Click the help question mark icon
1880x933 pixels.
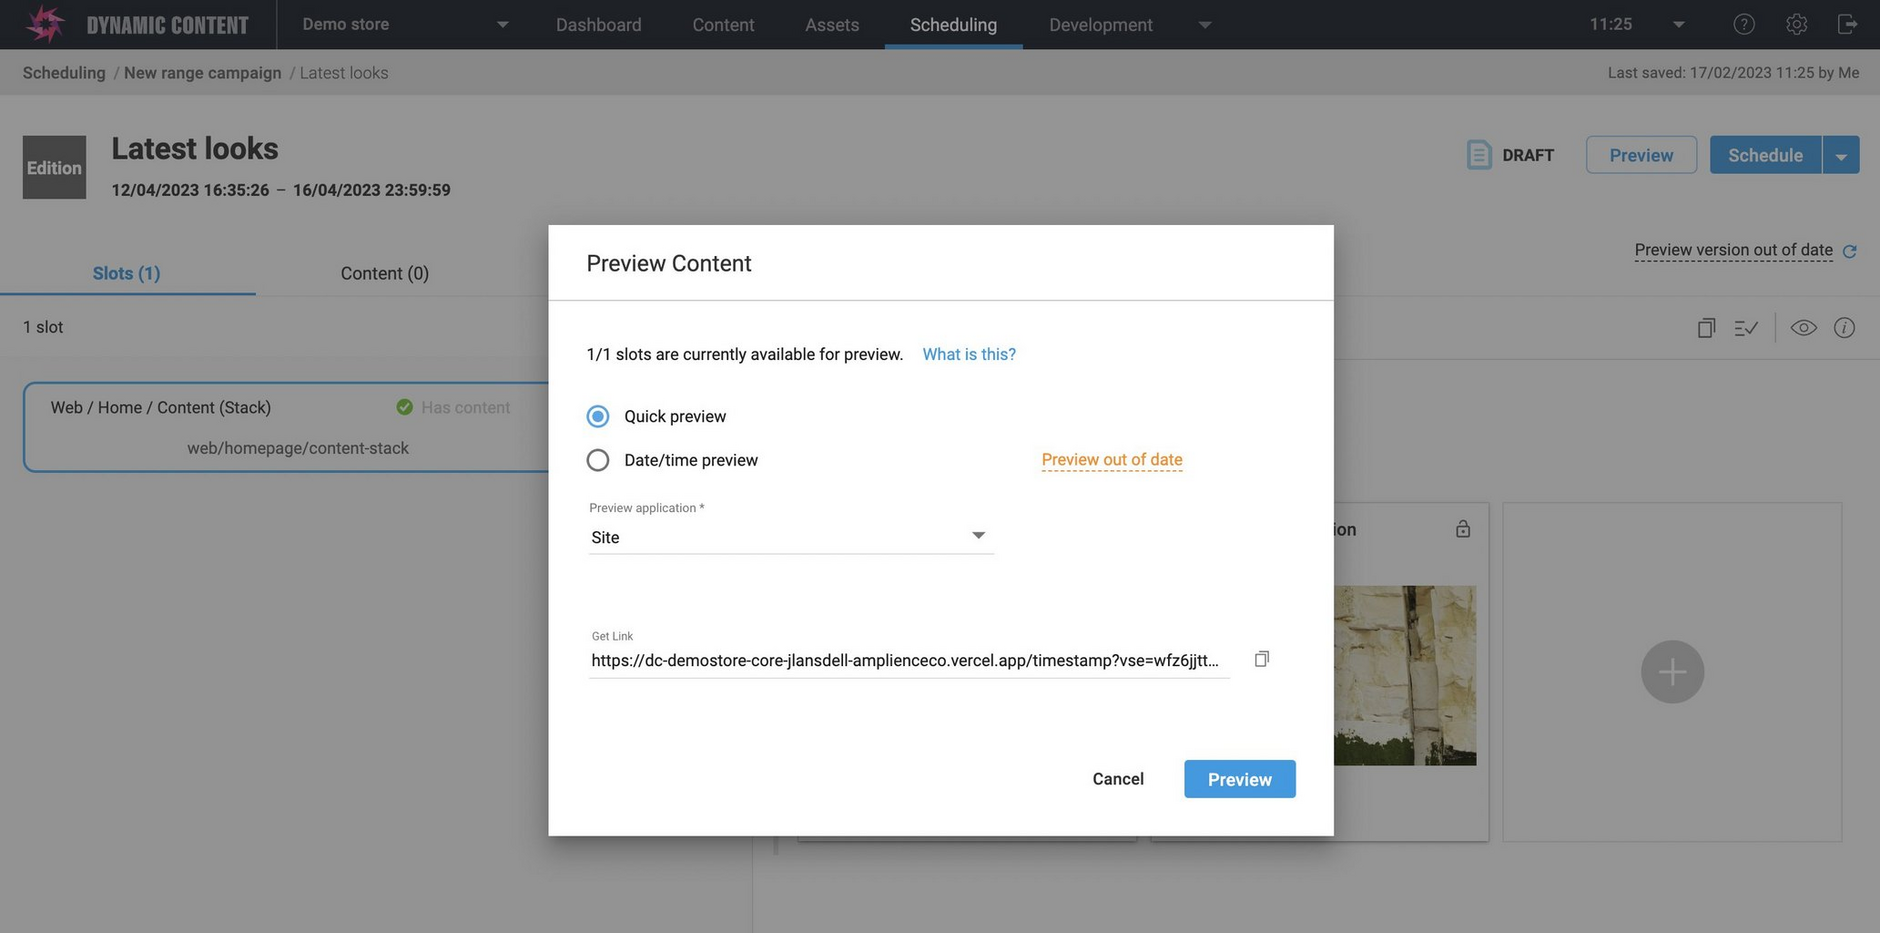point(1743,24)
